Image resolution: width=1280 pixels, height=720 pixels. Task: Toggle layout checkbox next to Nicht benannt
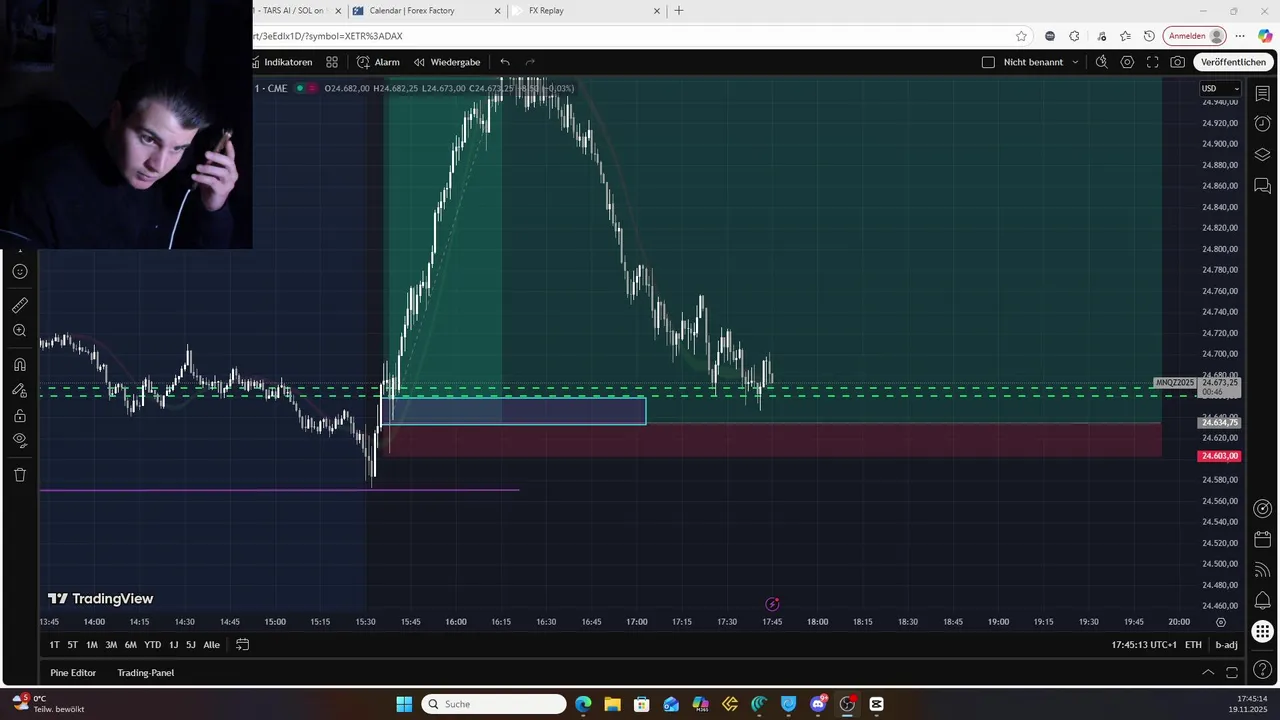point(988,62)
